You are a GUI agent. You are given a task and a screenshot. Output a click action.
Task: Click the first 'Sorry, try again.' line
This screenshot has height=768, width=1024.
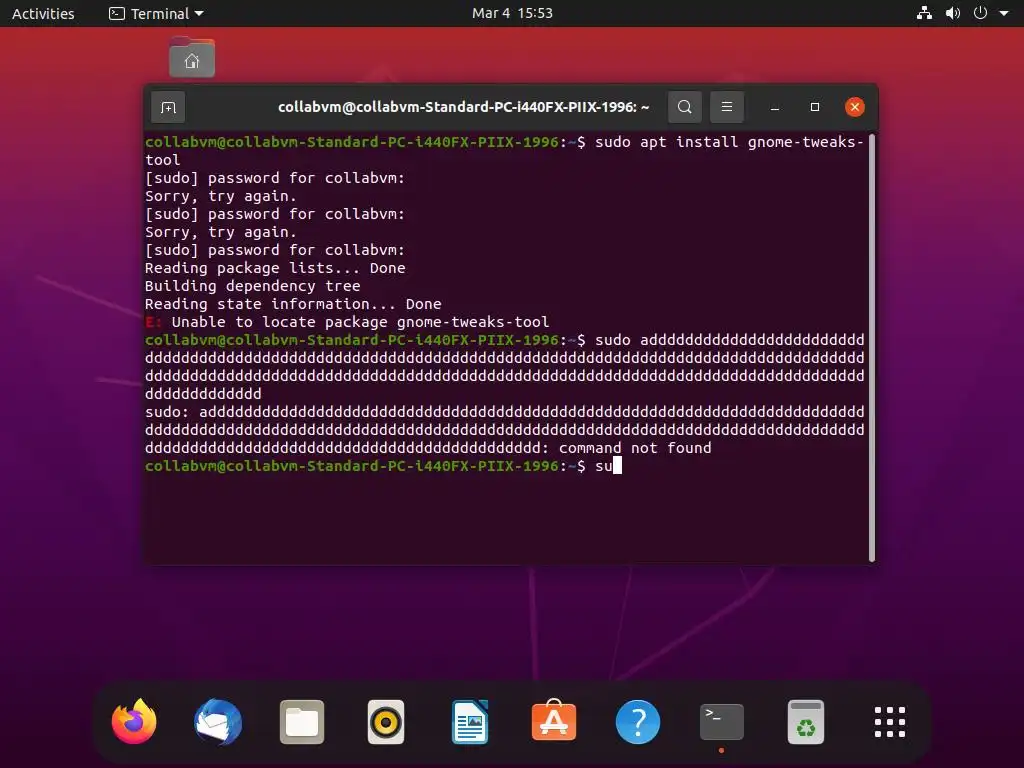(221, 196)
